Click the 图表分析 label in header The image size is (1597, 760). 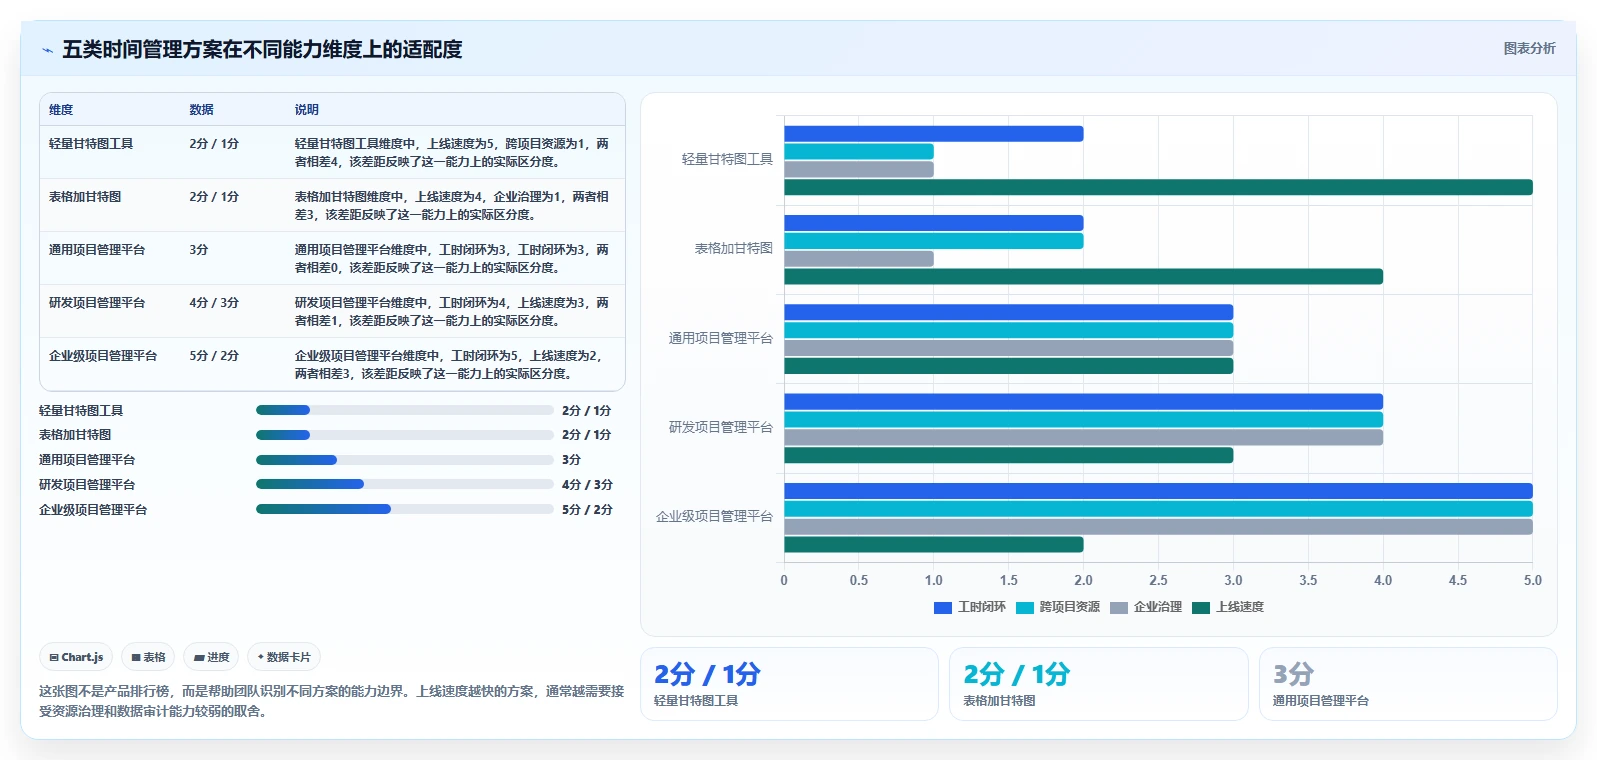coord(1529,48)
